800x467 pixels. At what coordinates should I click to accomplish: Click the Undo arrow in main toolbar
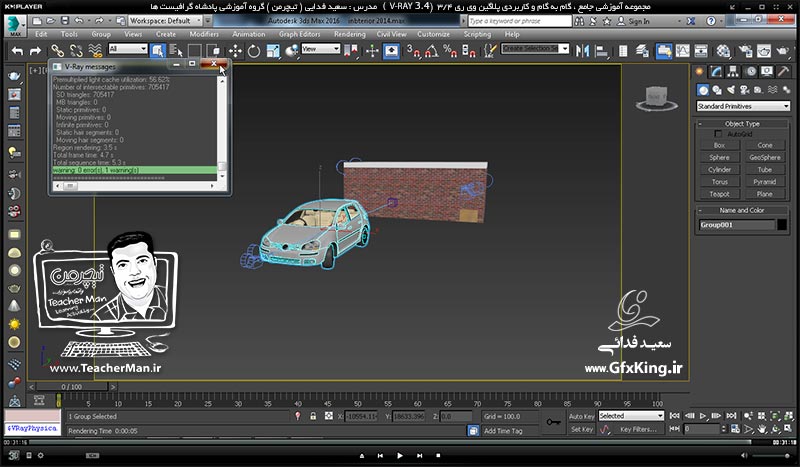(x=17, y=51)
